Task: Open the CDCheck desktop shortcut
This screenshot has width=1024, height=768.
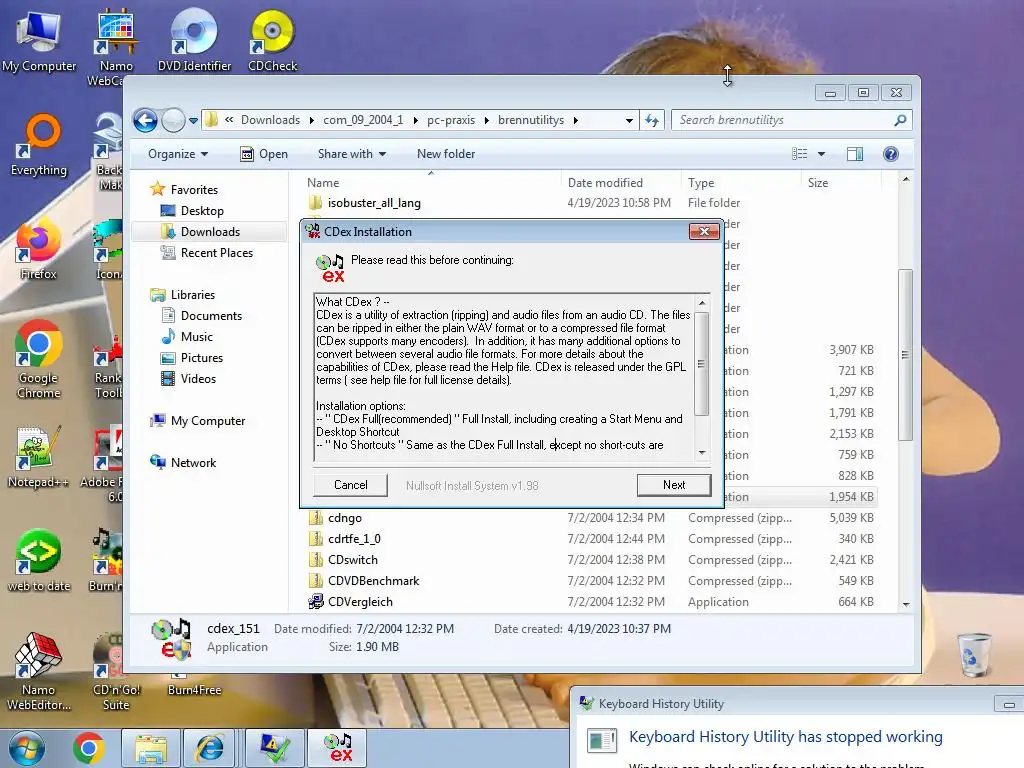Action: (272, 40)
